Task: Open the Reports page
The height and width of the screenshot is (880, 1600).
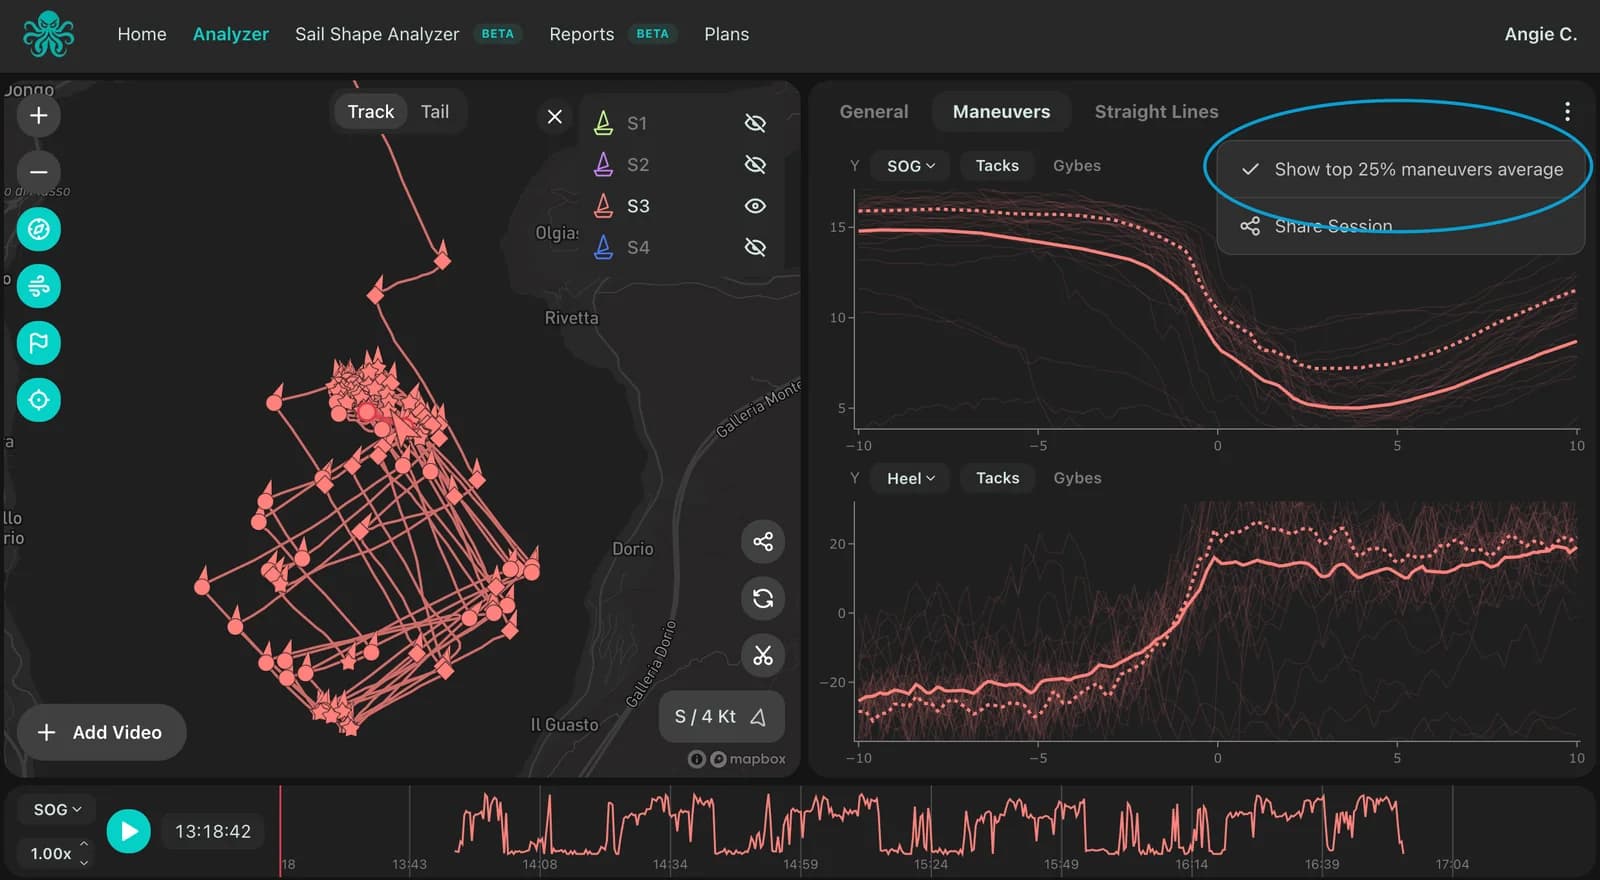Action: 581,34
